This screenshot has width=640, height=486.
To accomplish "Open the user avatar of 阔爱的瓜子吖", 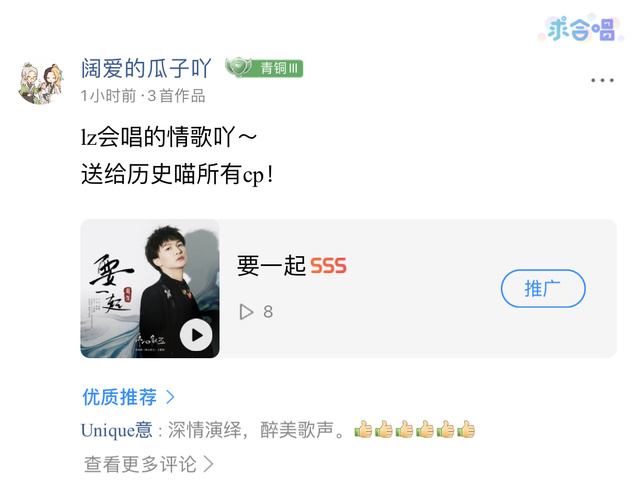I will pyautogui.click(x=41, y=83).
